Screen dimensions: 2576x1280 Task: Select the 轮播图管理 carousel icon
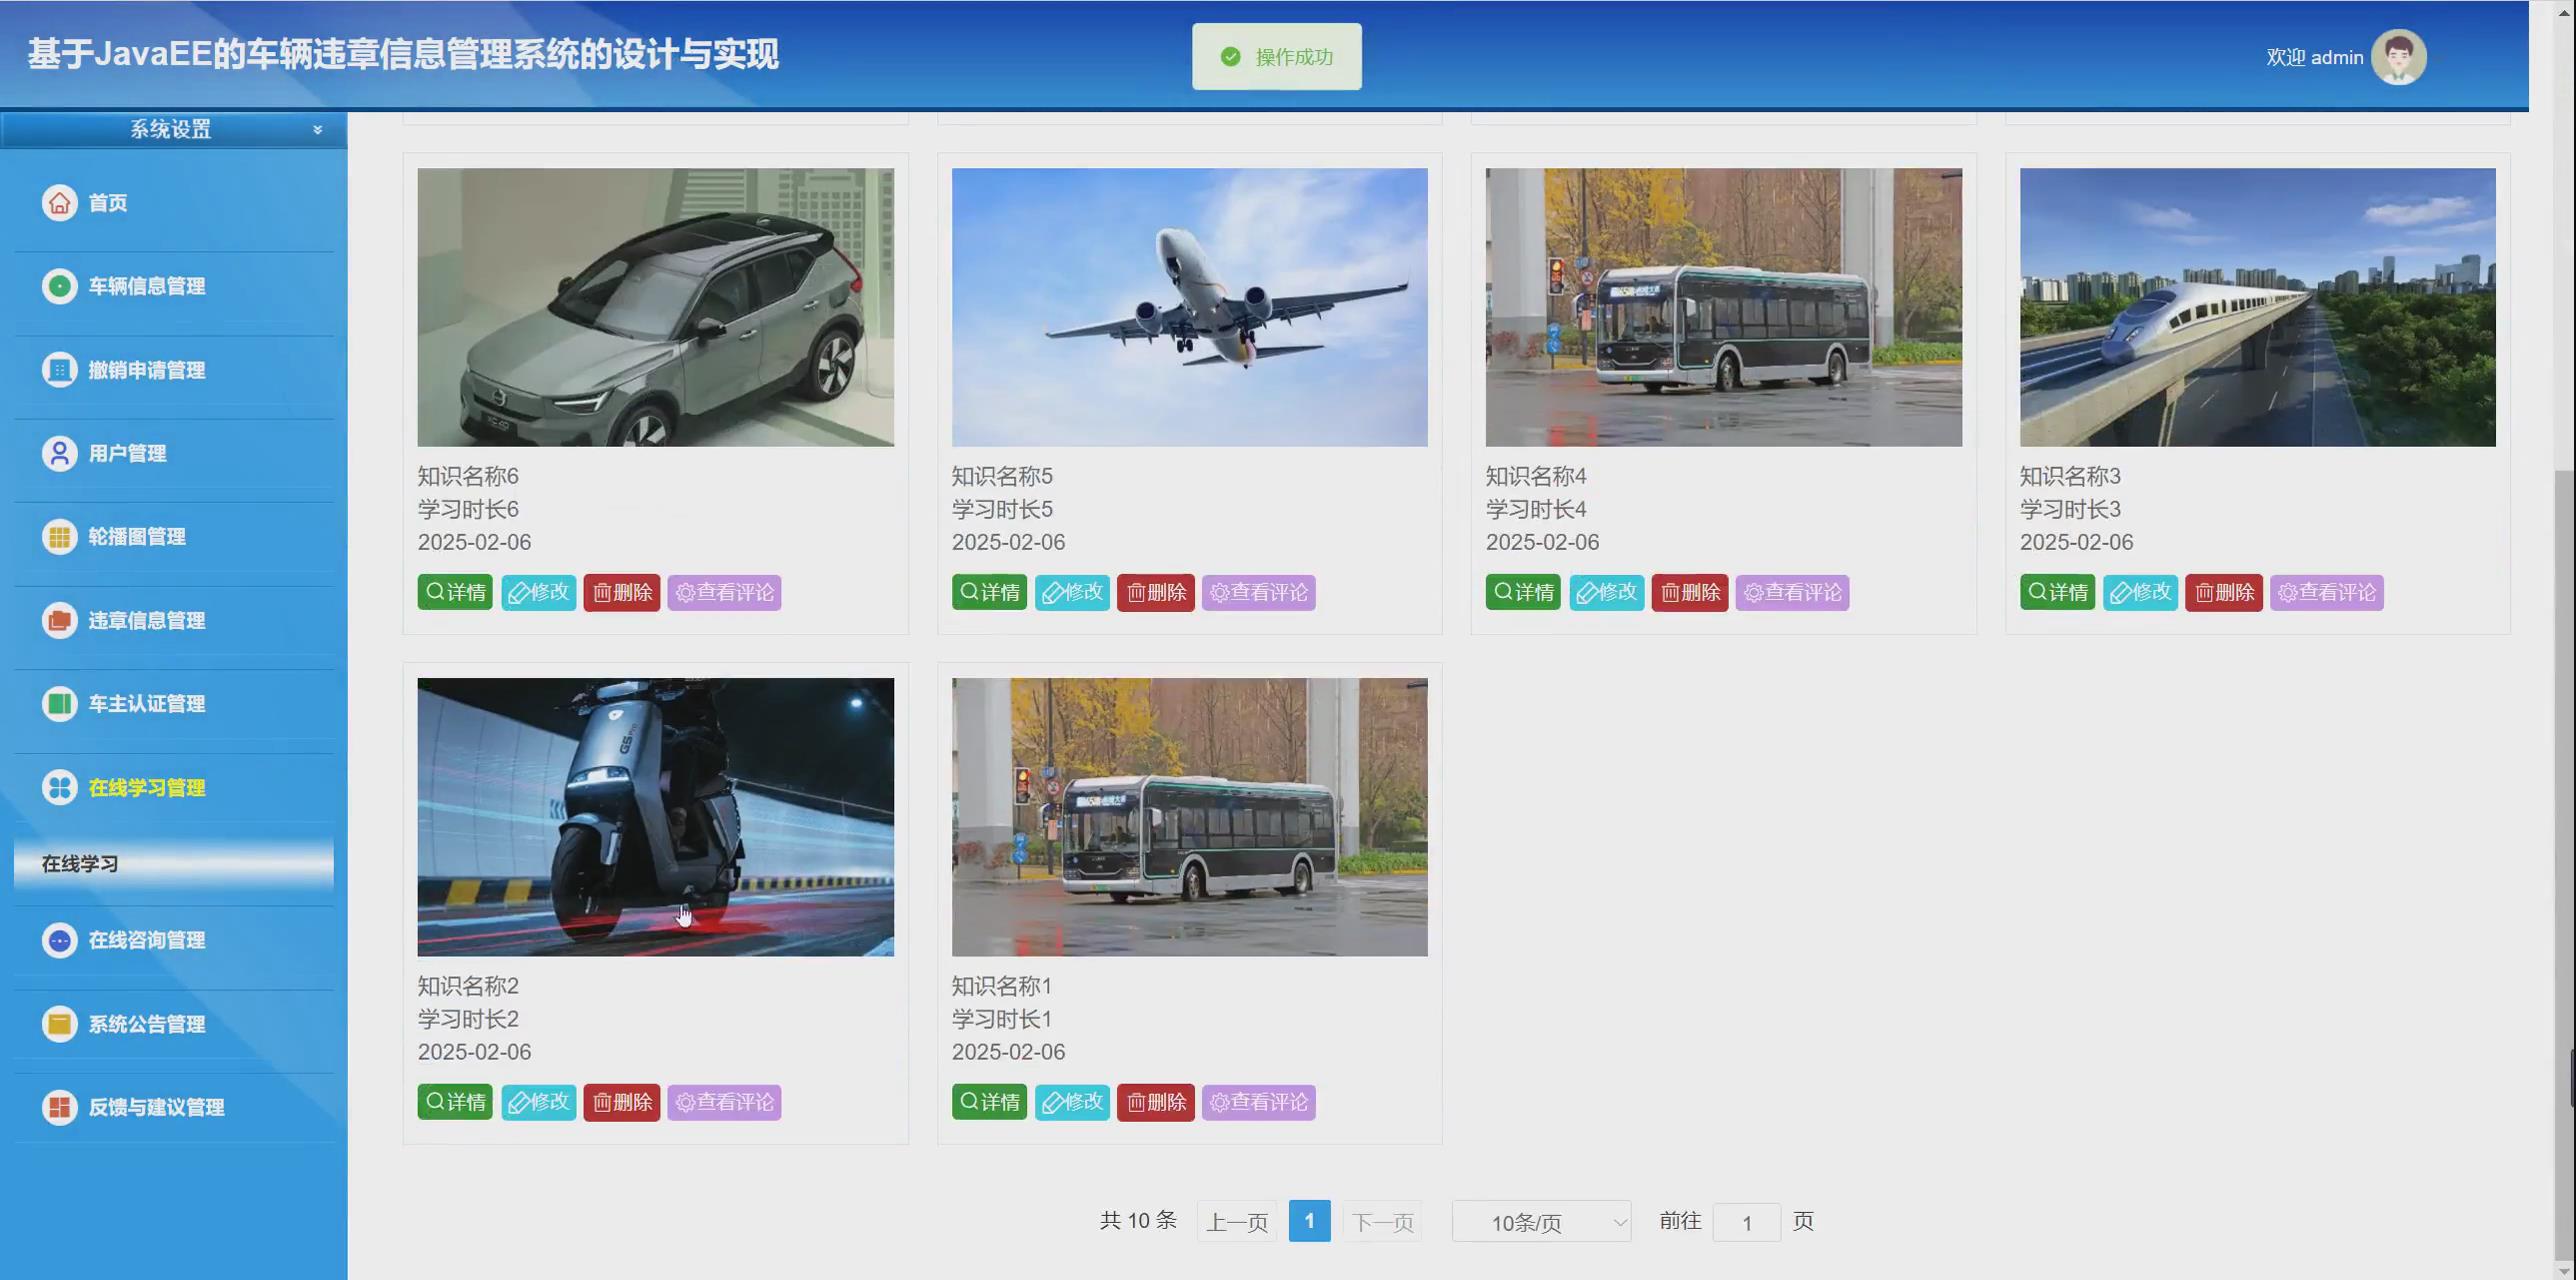tap(59, 536)
